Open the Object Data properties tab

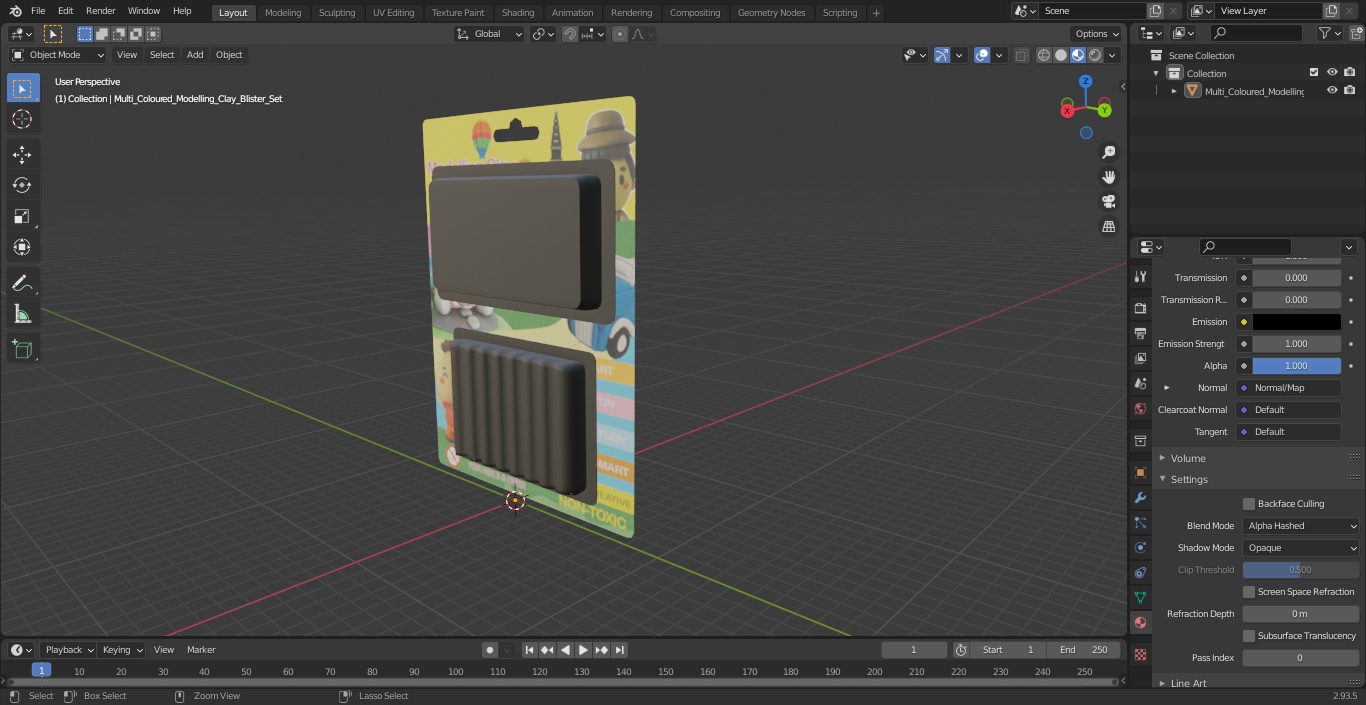tap(1140, 597)
